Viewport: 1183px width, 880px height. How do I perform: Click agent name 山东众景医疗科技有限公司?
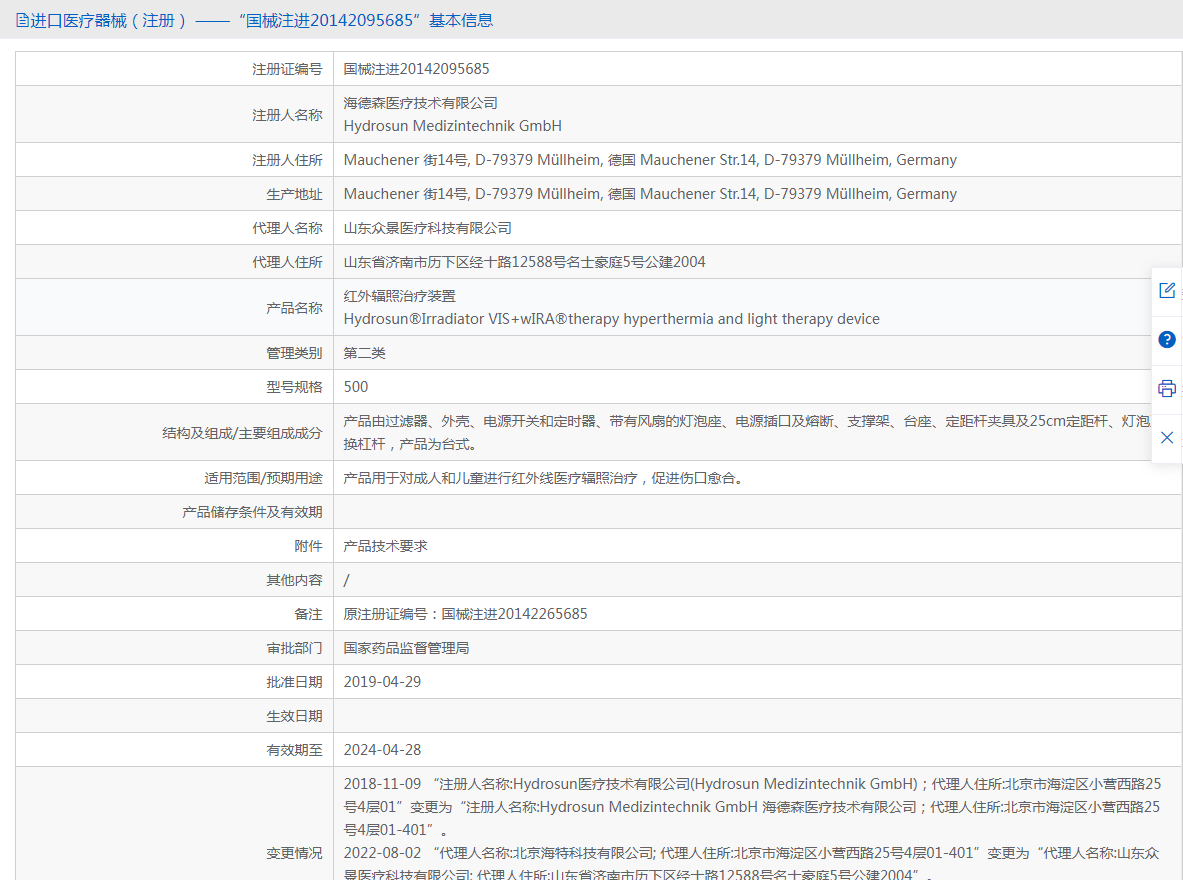[x=428, y=228]
